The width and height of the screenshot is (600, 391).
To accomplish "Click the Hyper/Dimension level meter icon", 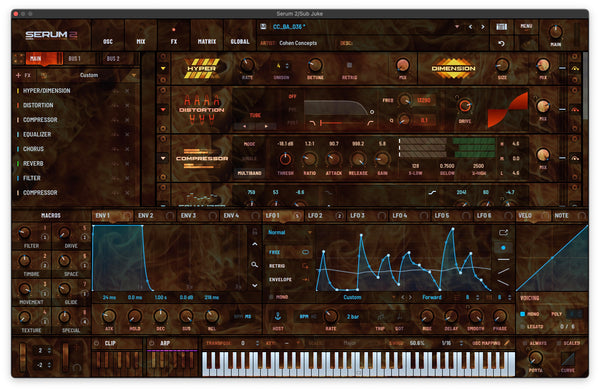I will point(575,68).
